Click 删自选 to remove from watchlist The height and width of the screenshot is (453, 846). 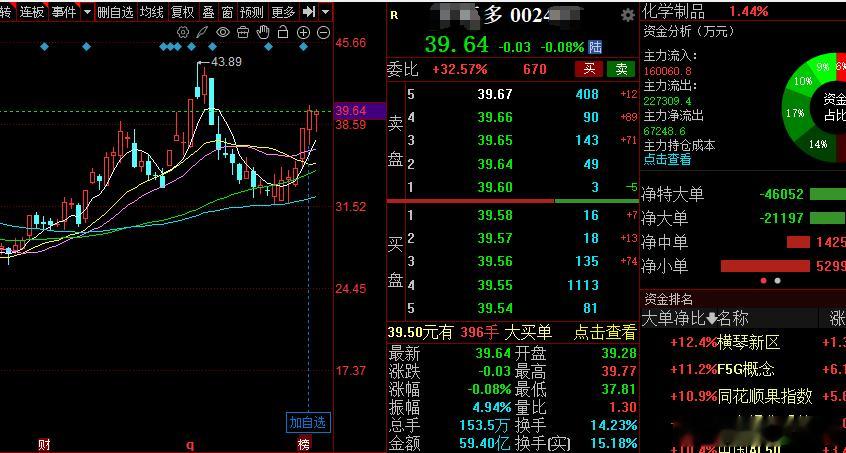(115, 11)
